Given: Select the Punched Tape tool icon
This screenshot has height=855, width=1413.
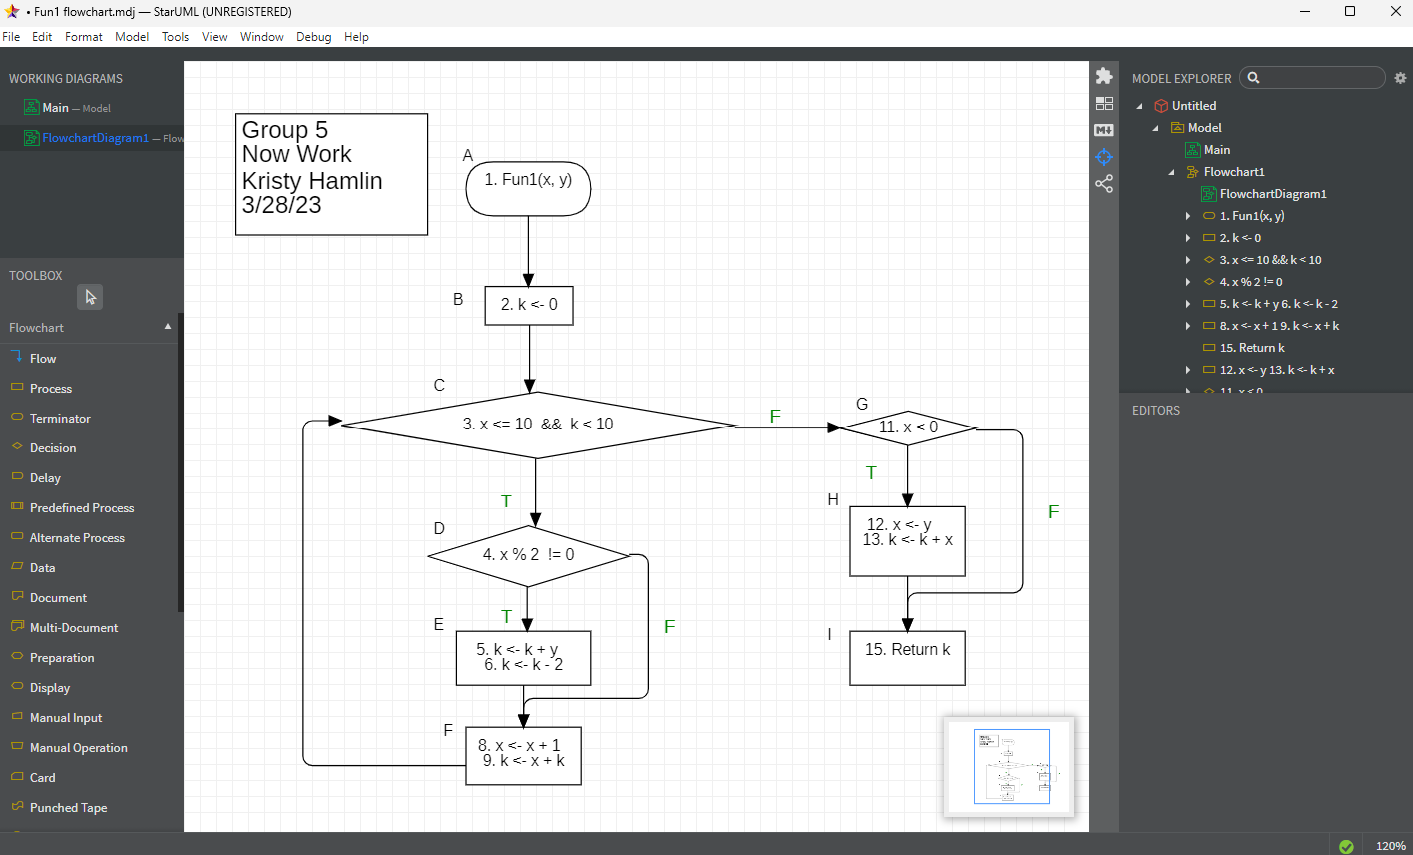Looking at the screenshot, I should pos(17,806).
